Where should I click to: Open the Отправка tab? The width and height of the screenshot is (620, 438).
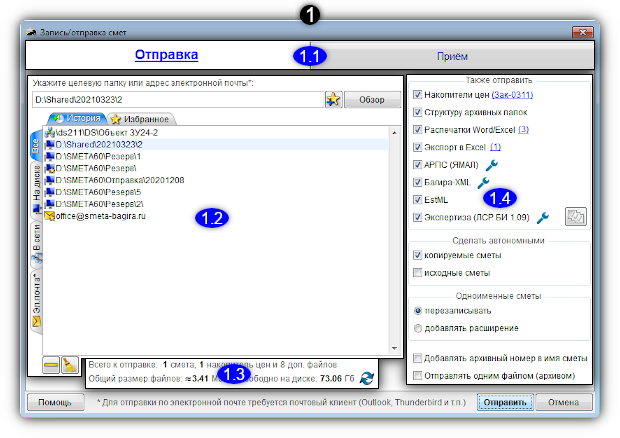click(166, 55)
